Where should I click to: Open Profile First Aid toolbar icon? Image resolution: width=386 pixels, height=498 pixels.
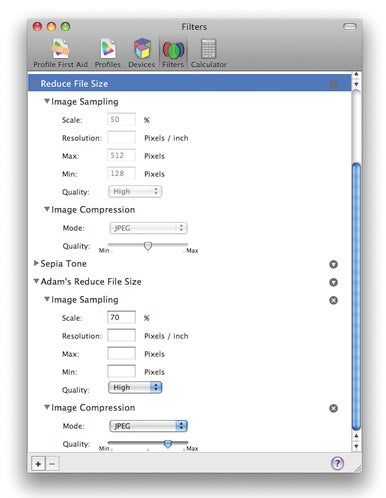60,53
